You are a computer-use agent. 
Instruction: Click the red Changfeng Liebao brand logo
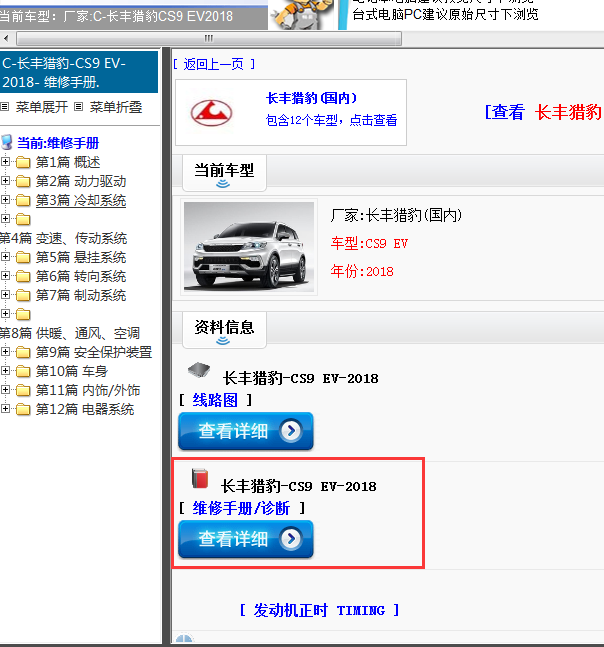(x=211, y=113)
